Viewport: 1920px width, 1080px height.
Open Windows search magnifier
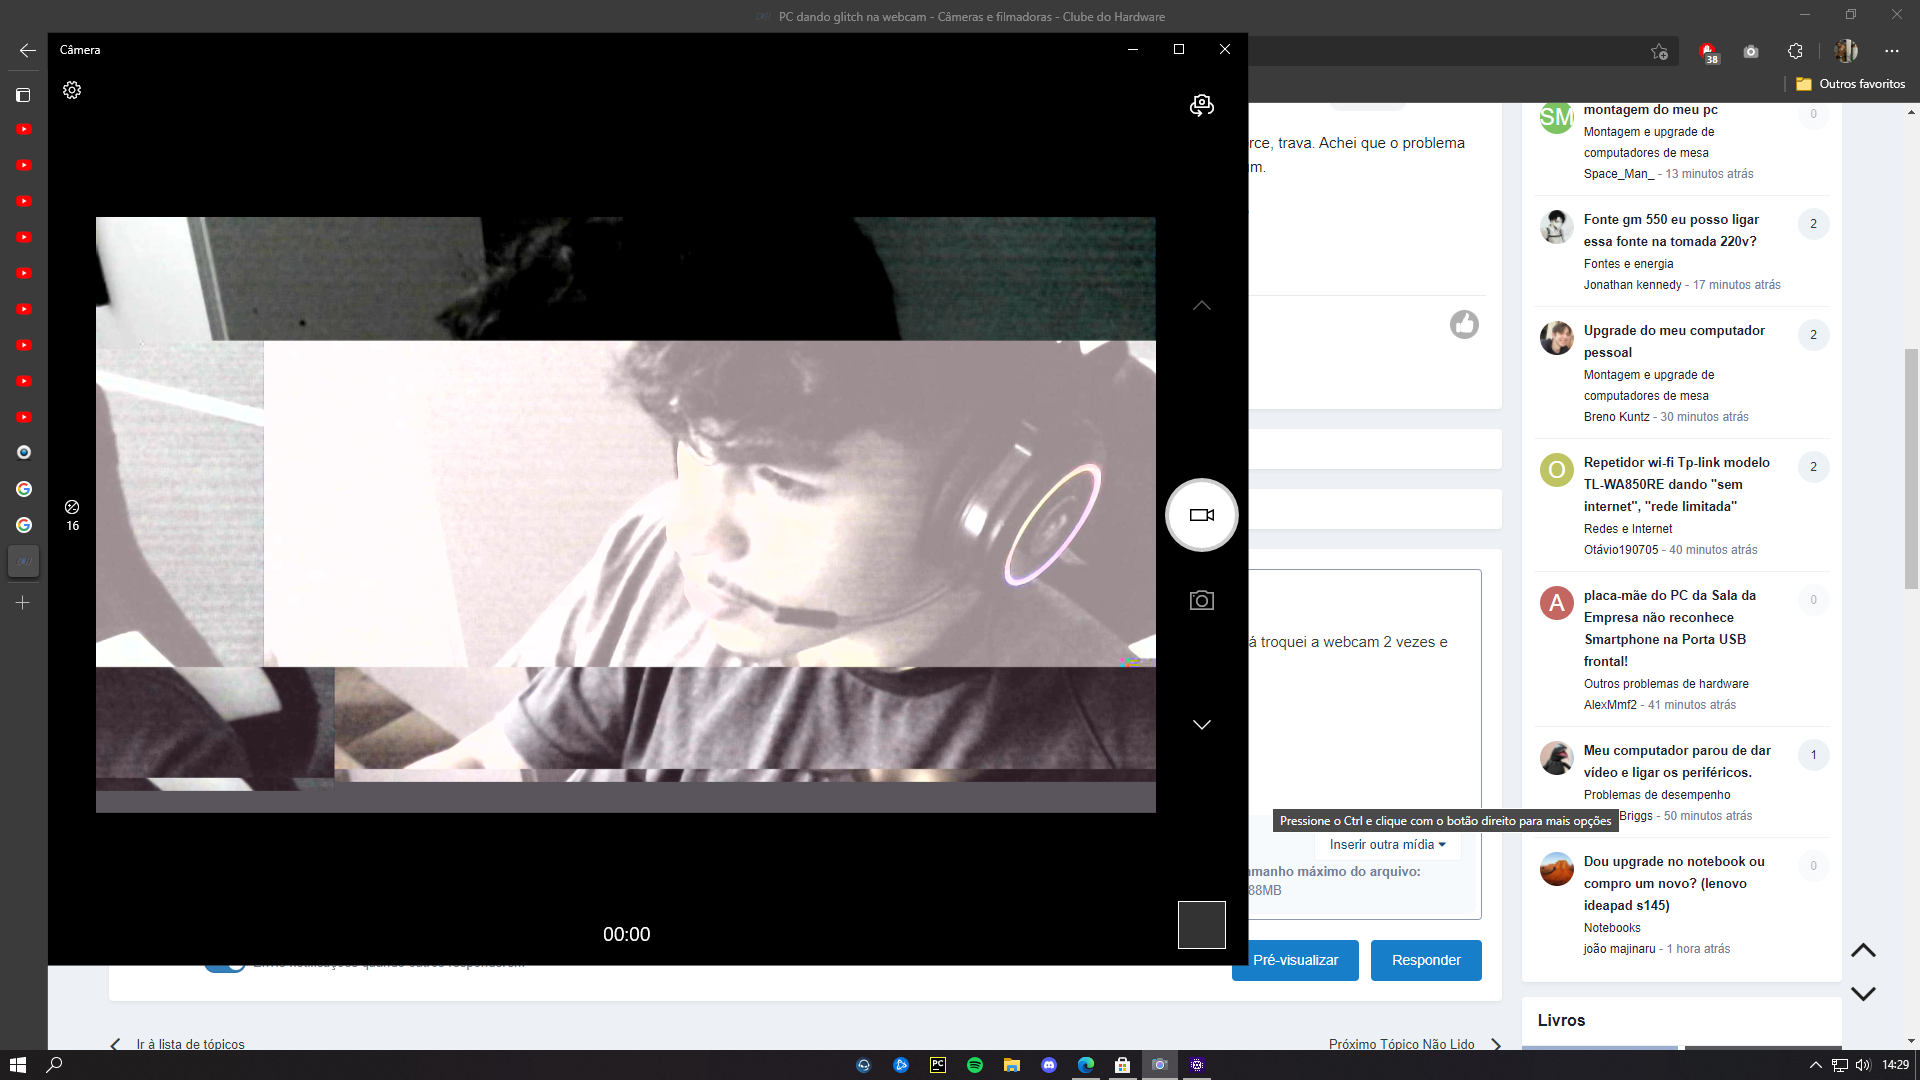[x=55, y=1065]
